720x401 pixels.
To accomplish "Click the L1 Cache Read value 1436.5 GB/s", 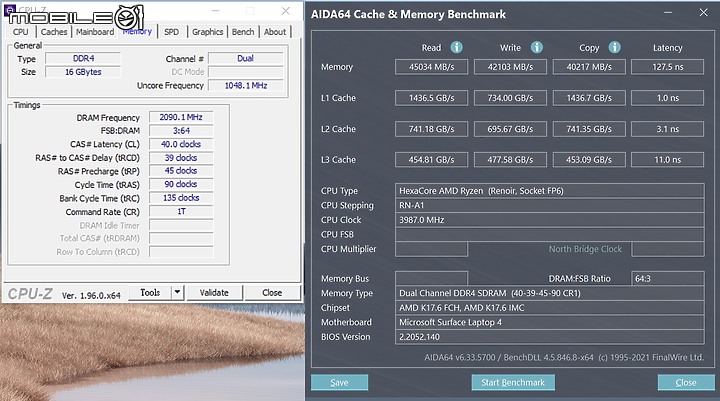I will [431, 98].
